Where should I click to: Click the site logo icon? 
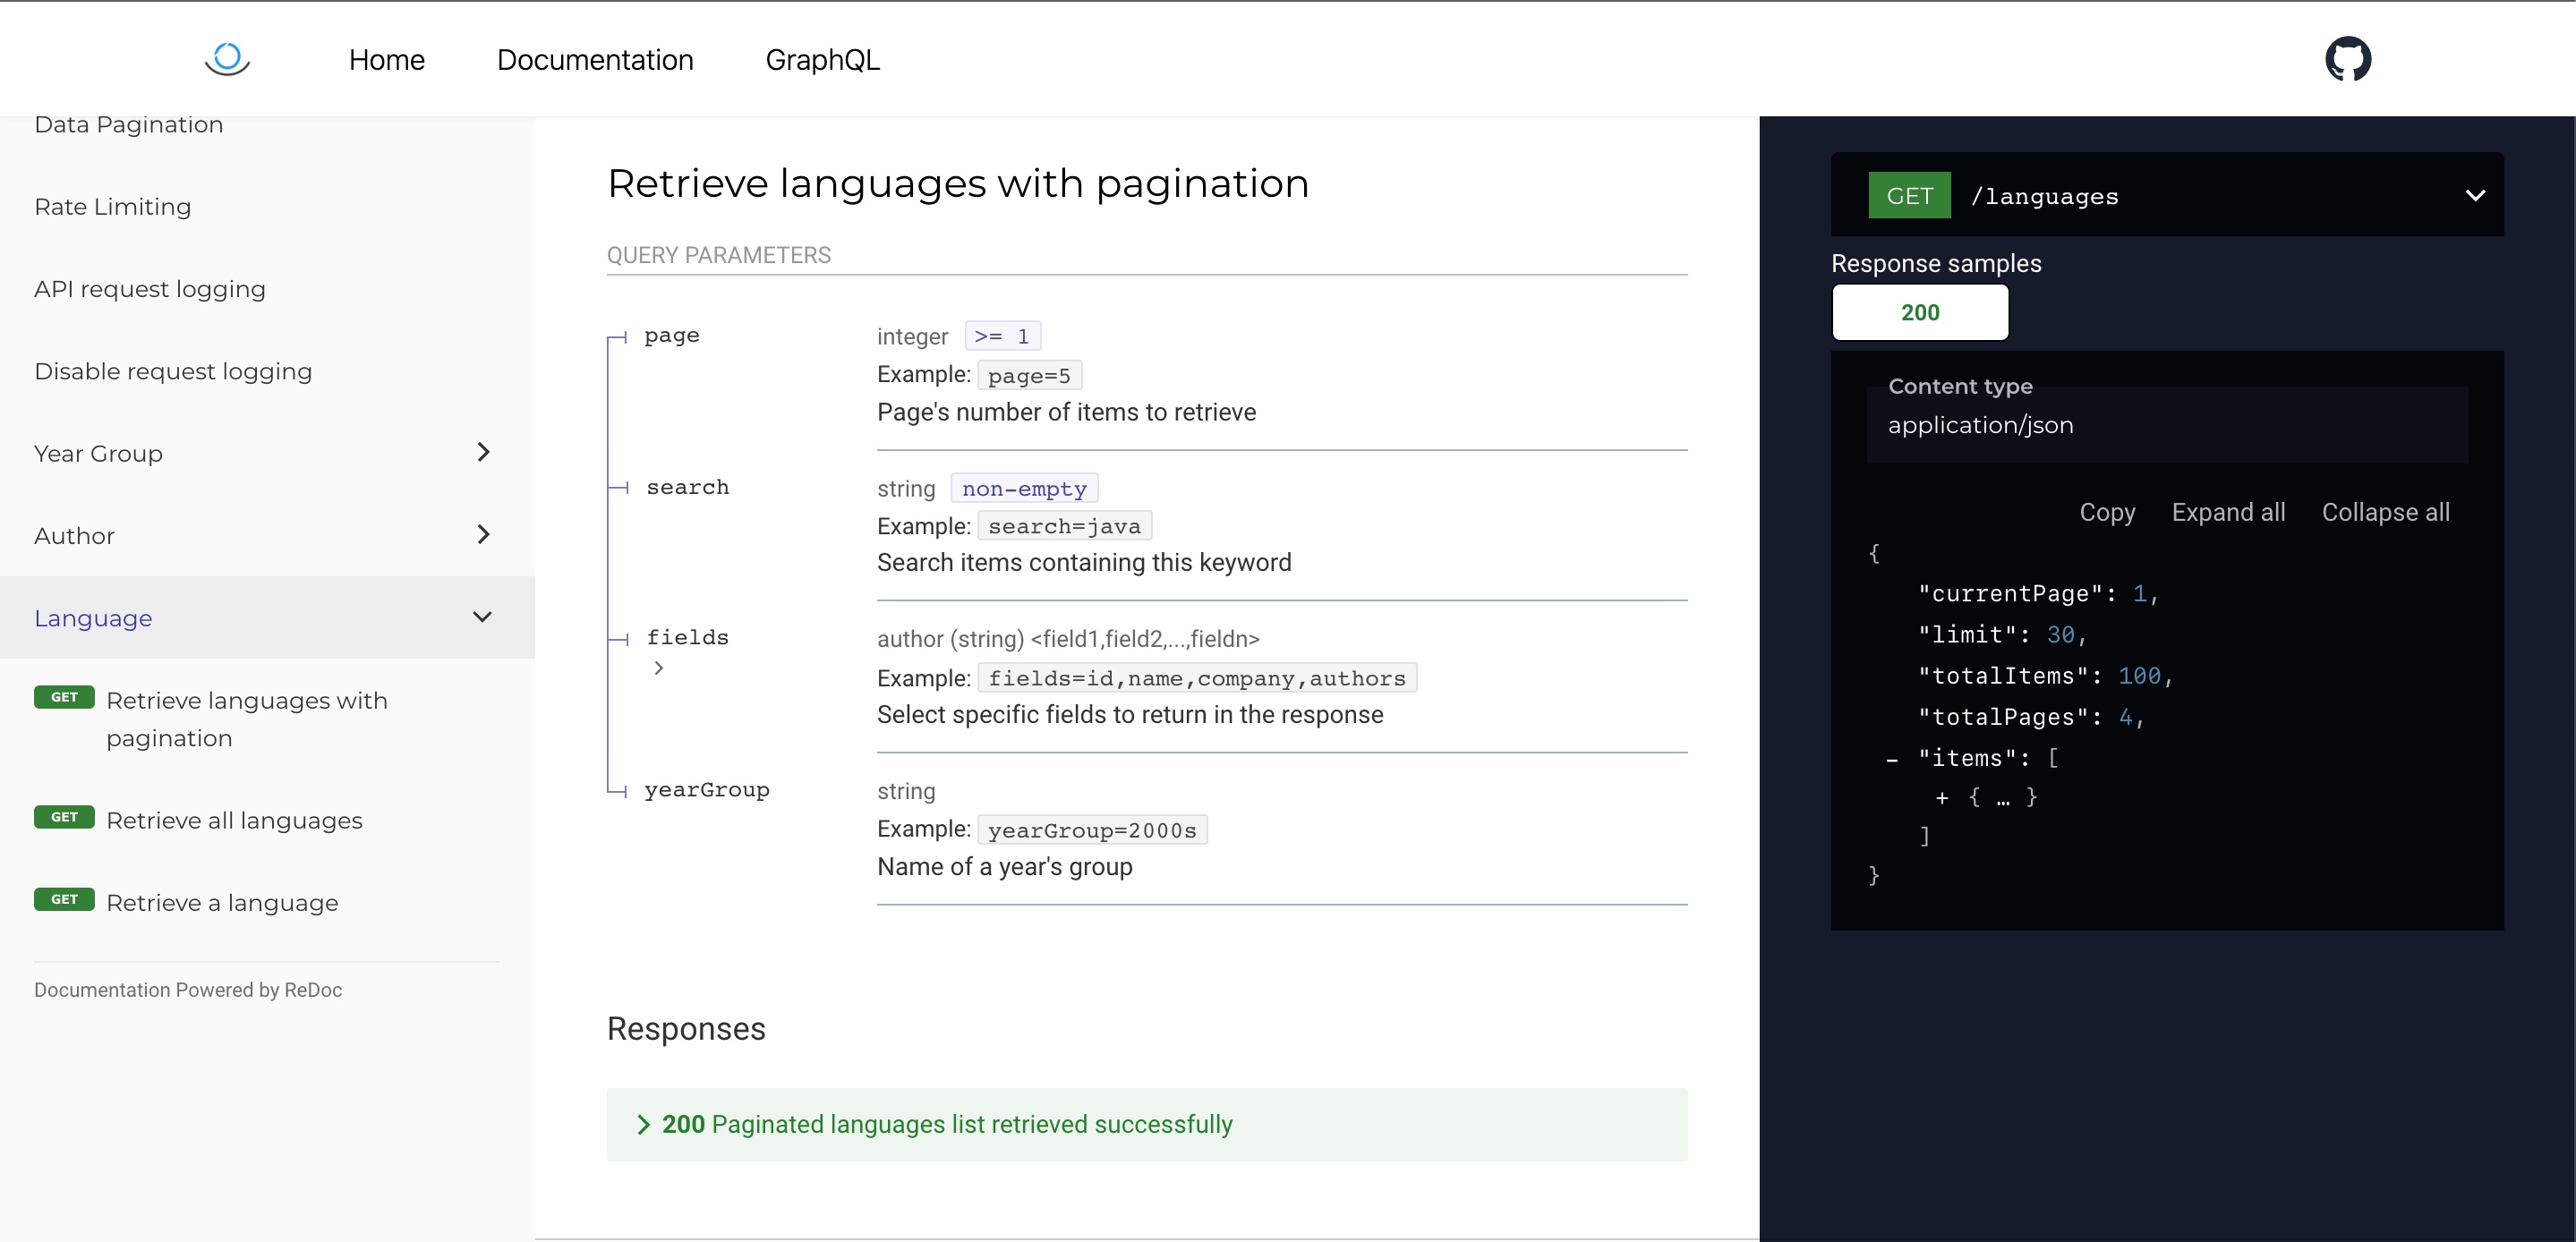click(x=227, y=59)
